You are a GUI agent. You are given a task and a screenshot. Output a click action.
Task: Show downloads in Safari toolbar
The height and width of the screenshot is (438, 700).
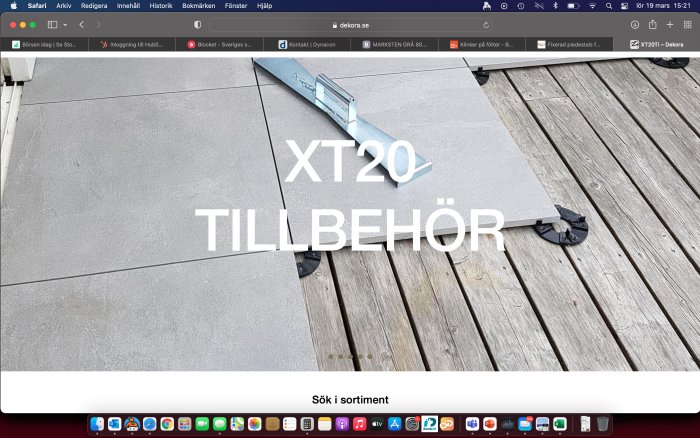click(635, 25)
